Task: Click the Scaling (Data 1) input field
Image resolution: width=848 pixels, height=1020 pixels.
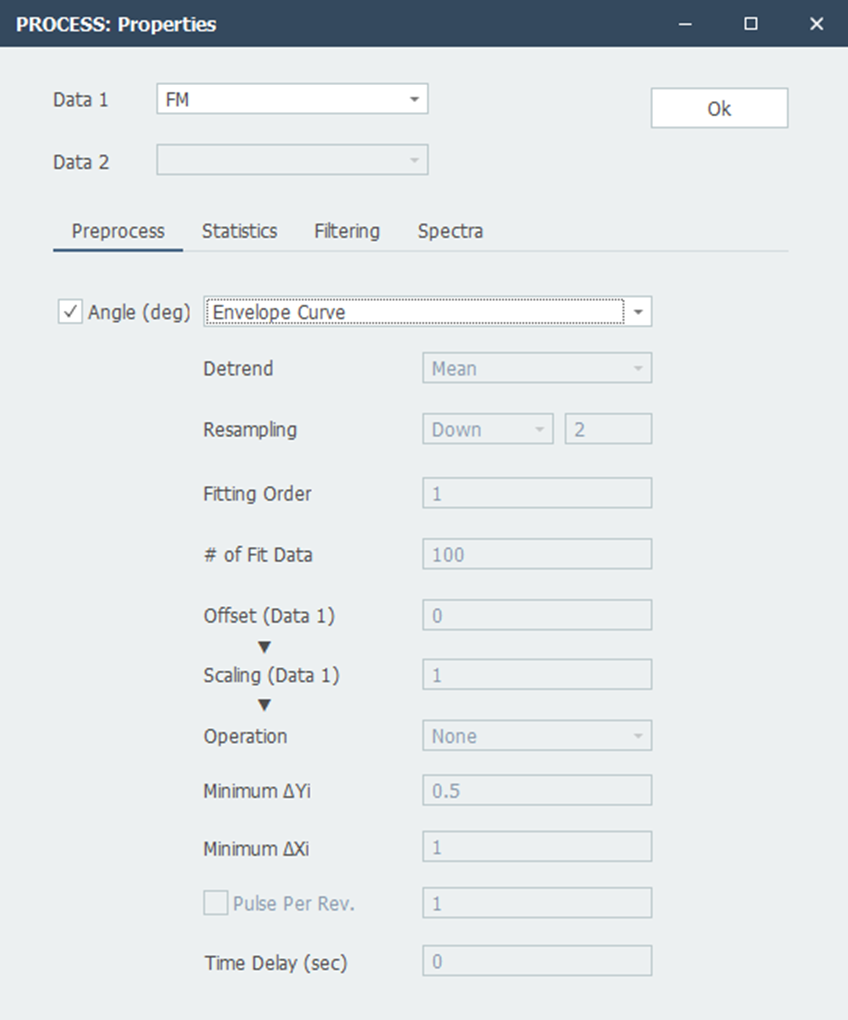Action: [537, 675]
